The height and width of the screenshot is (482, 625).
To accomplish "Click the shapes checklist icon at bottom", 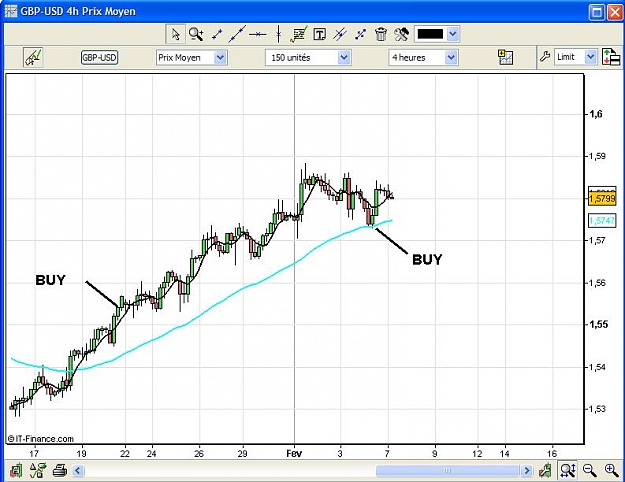I will coord(37,470).
